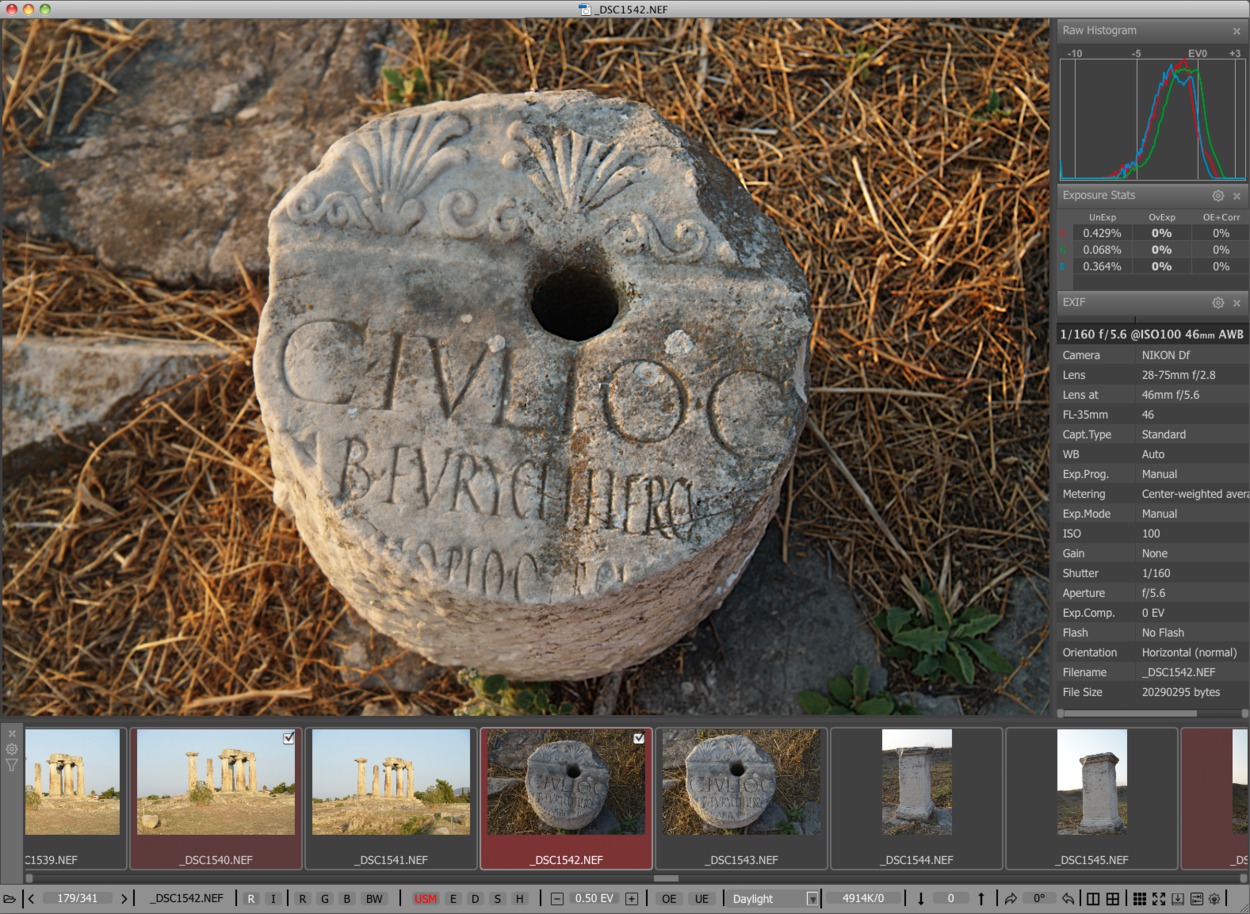Click the split two-pane view icon
The image size is (1250, 914).
tap(1093, 899)
